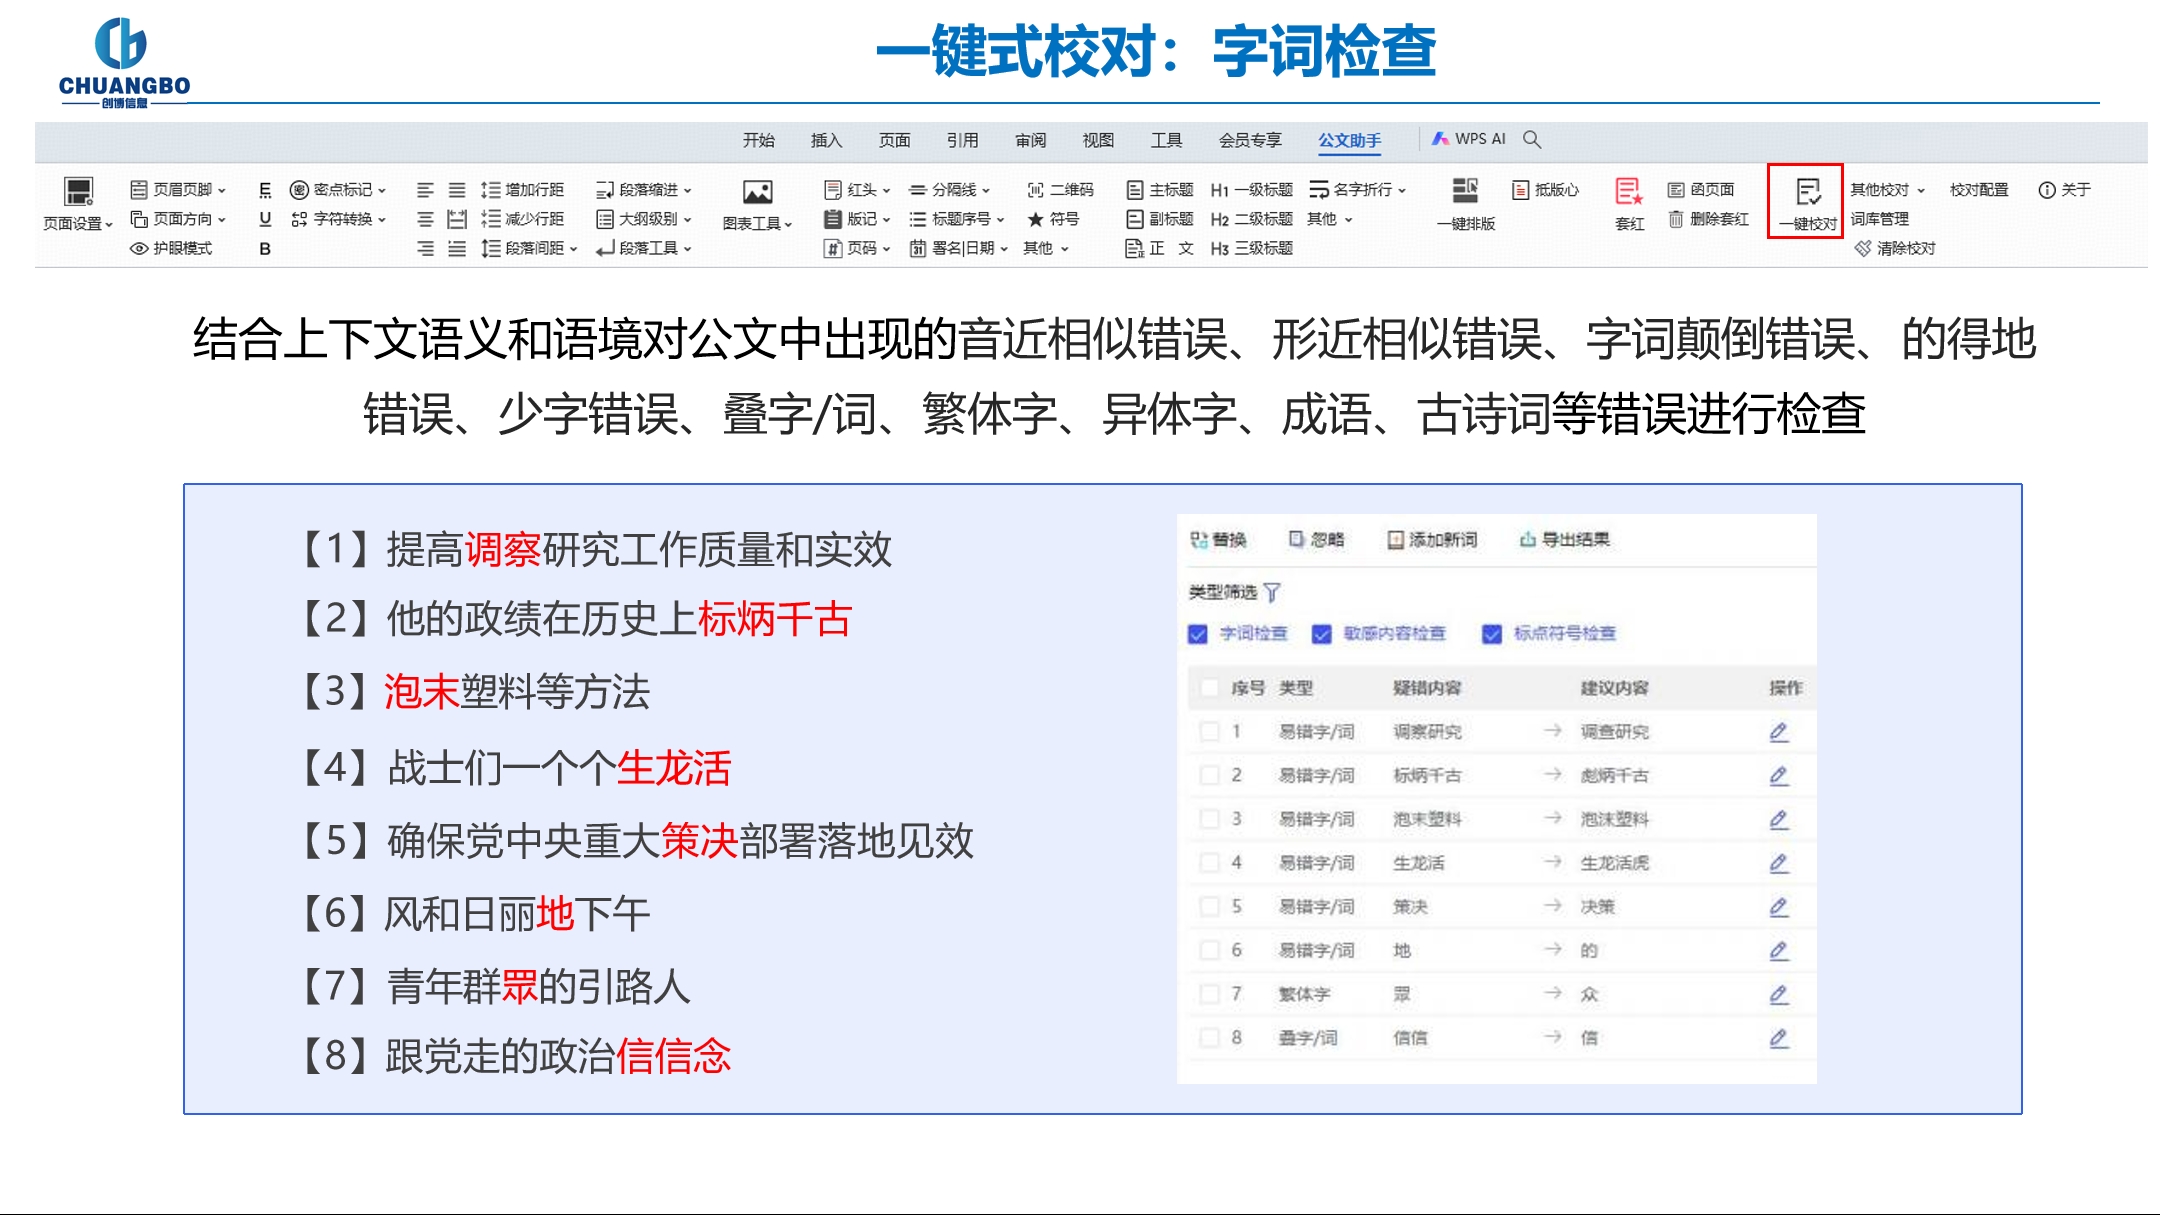Uncheck the 字词检查 checkbox
Viewport: 2160px width, 1215px height.
[1198, 634]
